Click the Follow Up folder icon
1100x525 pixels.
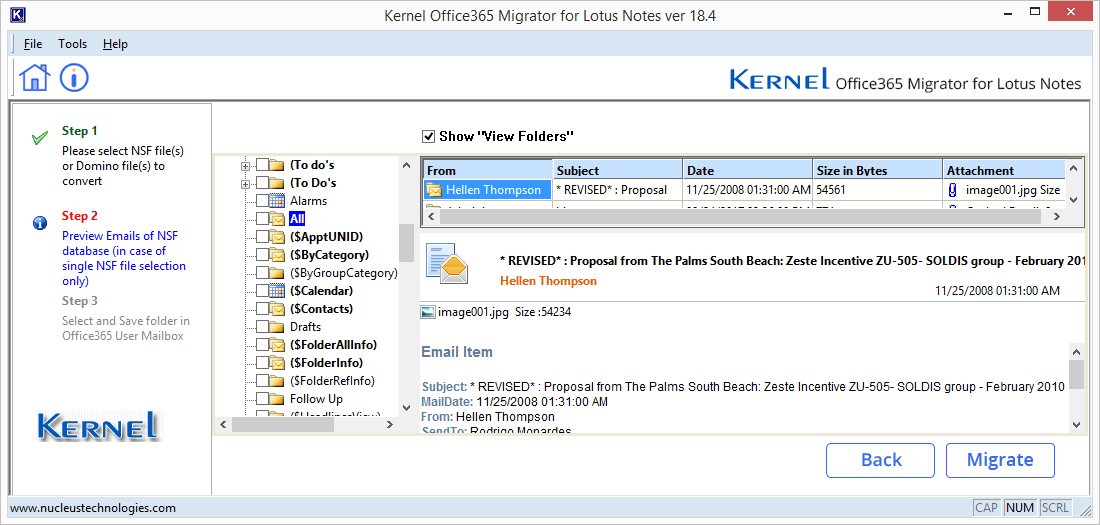point(277,399)
